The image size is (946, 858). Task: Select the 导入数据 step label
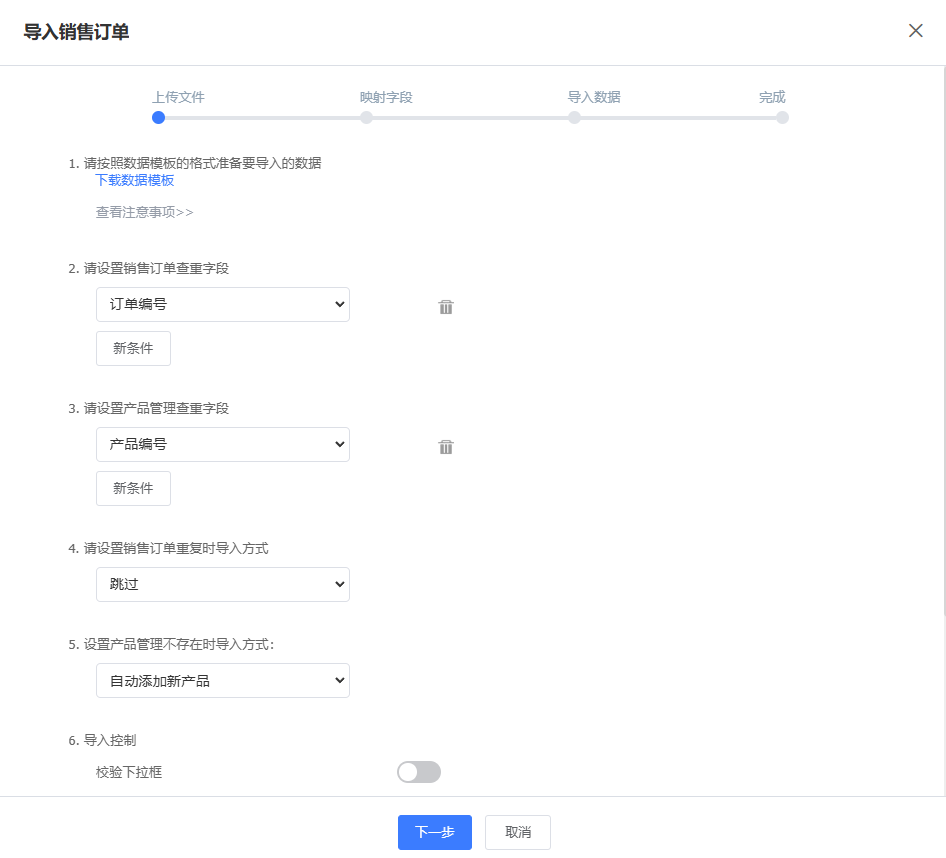tap(594, 97)
